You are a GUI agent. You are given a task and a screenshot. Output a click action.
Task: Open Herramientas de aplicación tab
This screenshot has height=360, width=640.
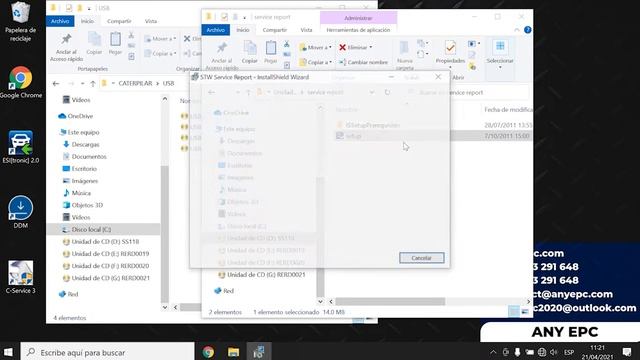(x=358, y=30)
